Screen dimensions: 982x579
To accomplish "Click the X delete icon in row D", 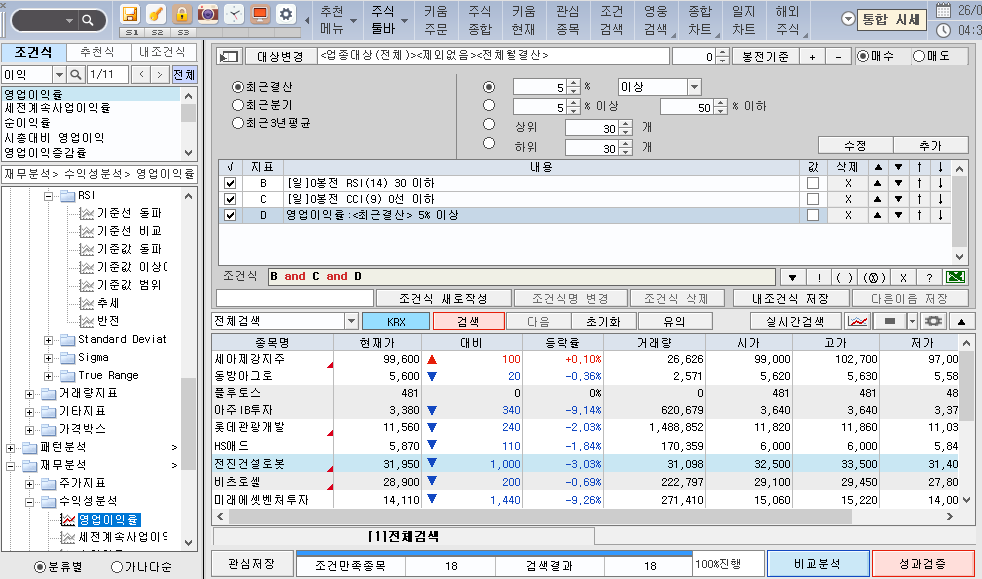I will (848, 215).
